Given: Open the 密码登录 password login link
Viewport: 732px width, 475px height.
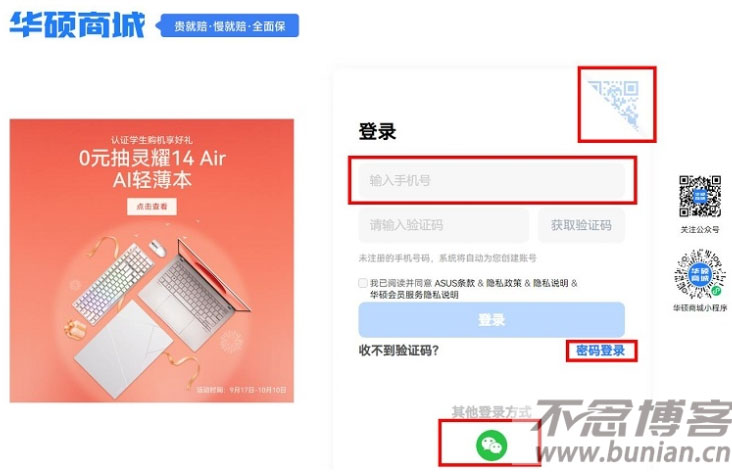Looking at the screenshot, I should (600, 350).
